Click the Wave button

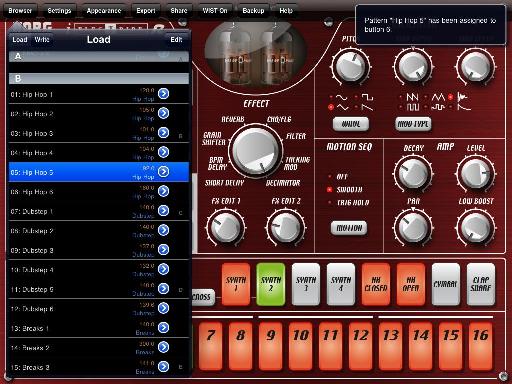pyautogui.click(x=351, y=124)
